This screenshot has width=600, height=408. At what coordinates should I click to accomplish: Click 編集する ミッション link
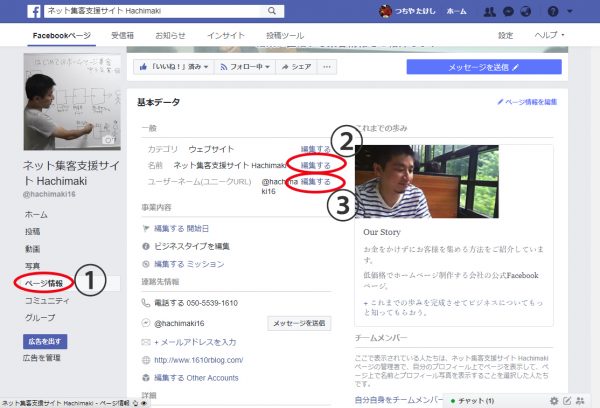point(189,264)
